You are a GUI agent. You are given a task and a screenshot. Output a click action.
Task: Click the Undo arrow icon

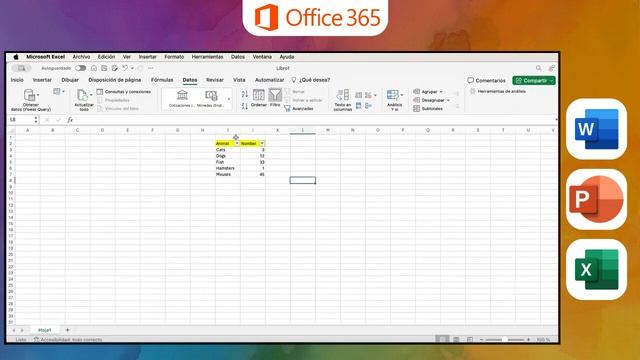coord(125,68)
